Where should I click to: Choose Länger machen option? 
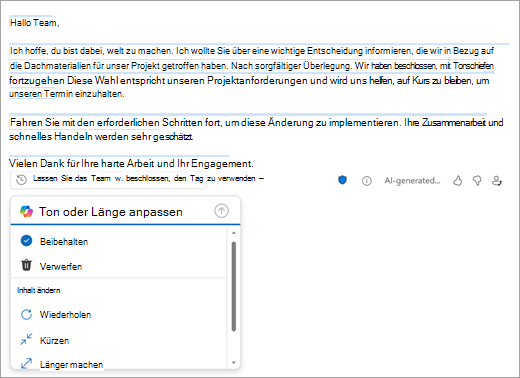click(x=119, y=364)
